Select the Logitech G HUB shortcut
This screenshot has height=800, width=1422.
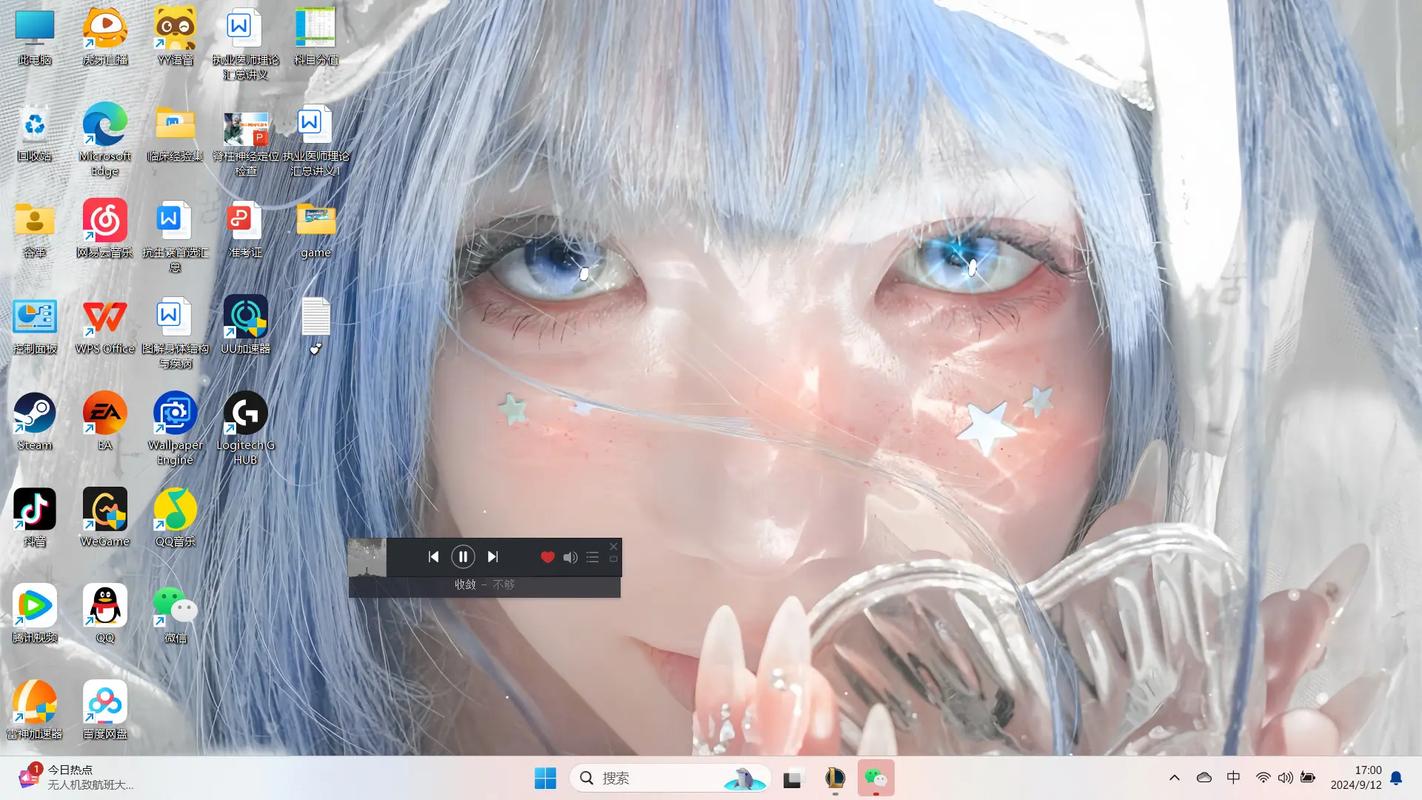[x=245, y=428]
